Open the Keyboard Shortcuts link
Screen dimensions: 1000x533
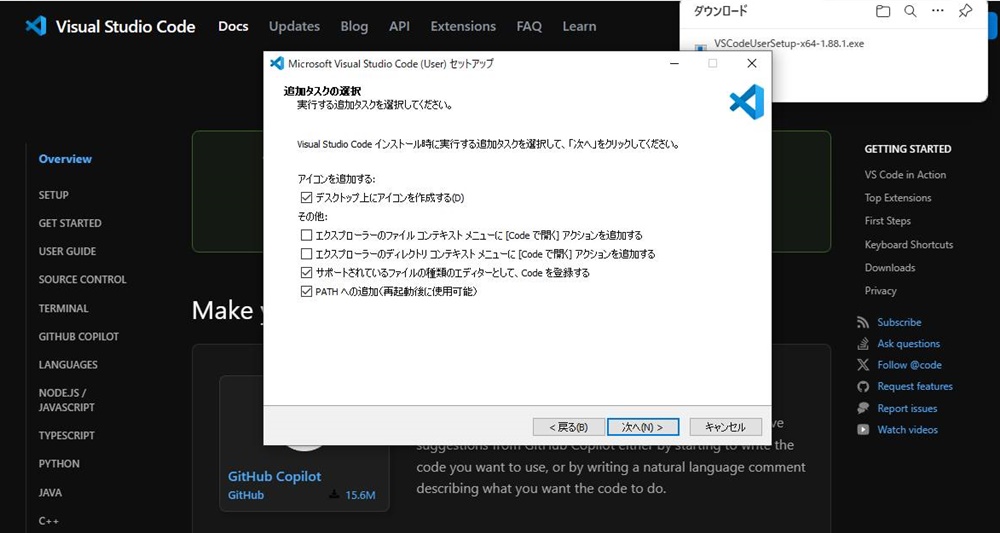tap(909, 244)
